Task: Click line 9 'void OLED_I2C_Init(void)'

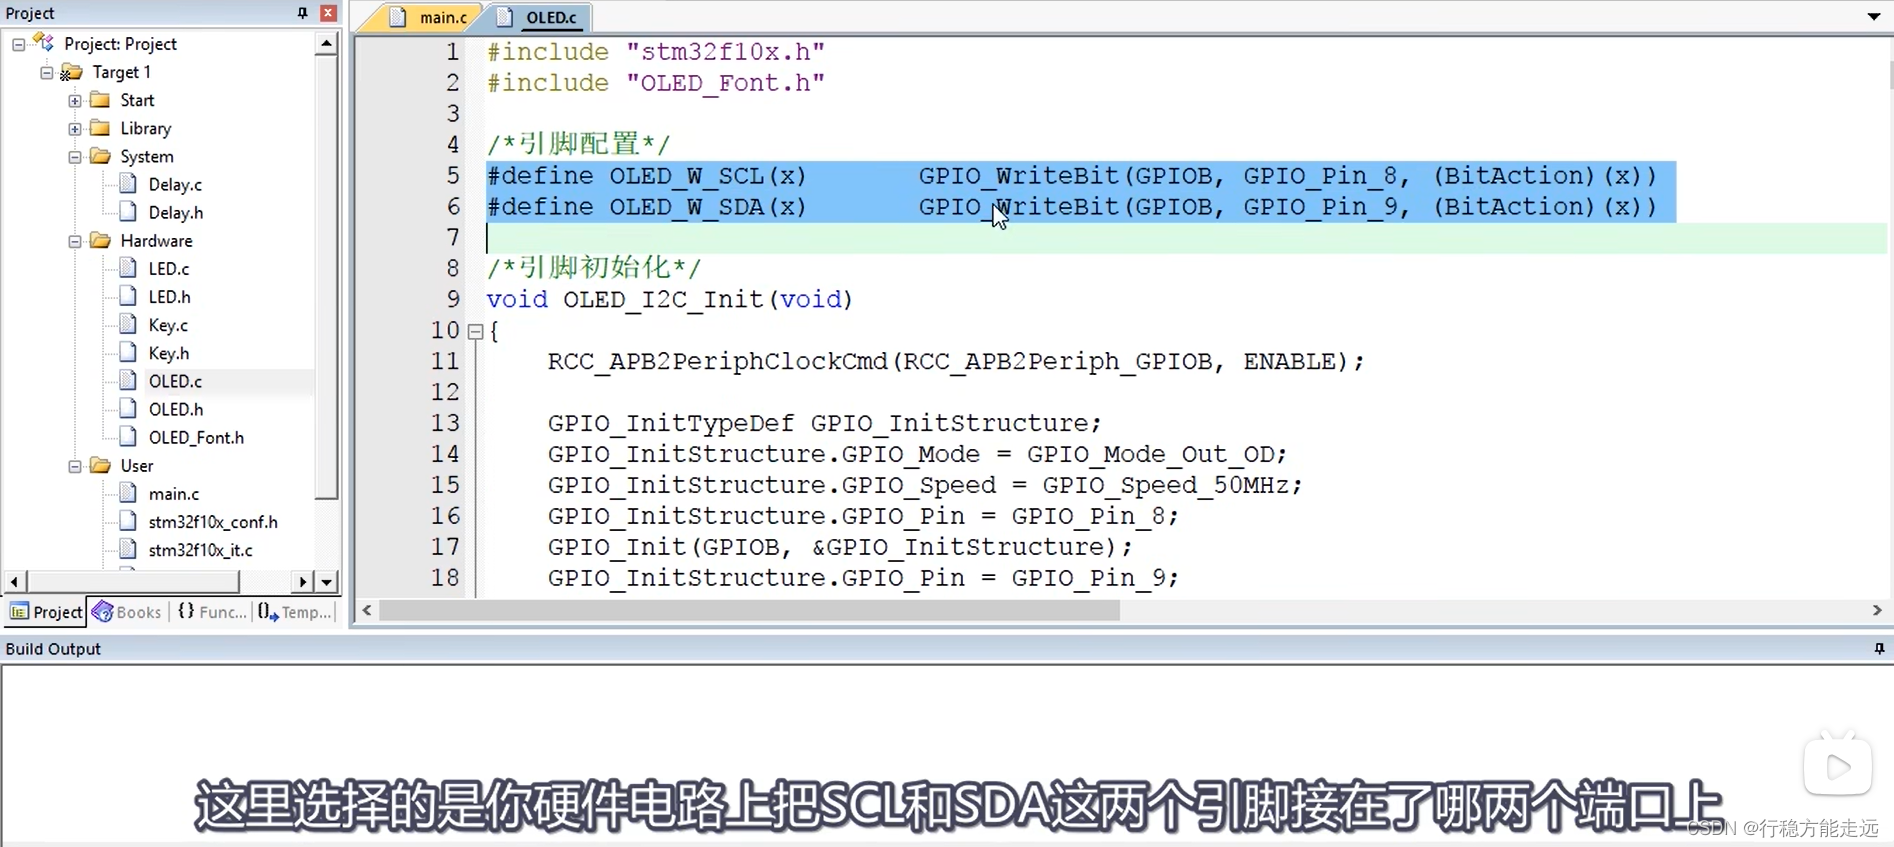Action: (669, 299)
